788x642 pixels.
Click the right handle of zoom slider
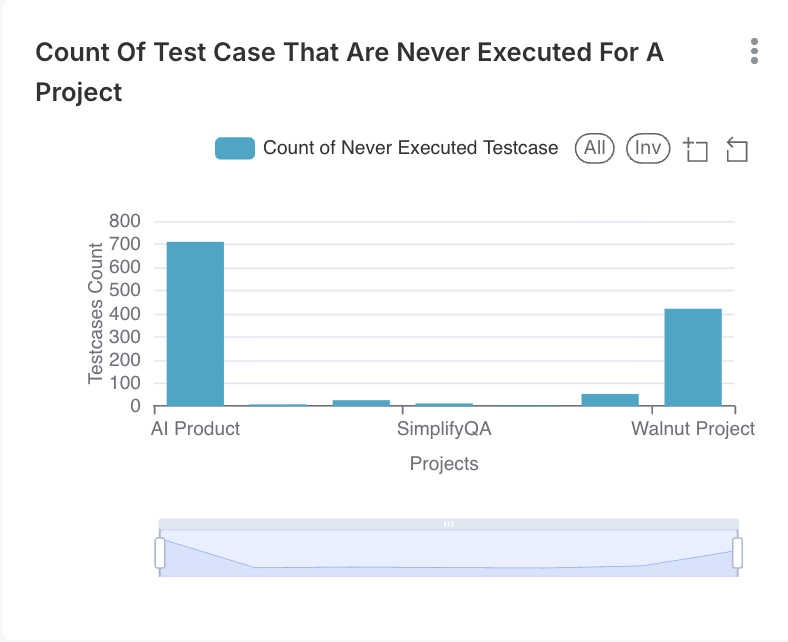738,552
